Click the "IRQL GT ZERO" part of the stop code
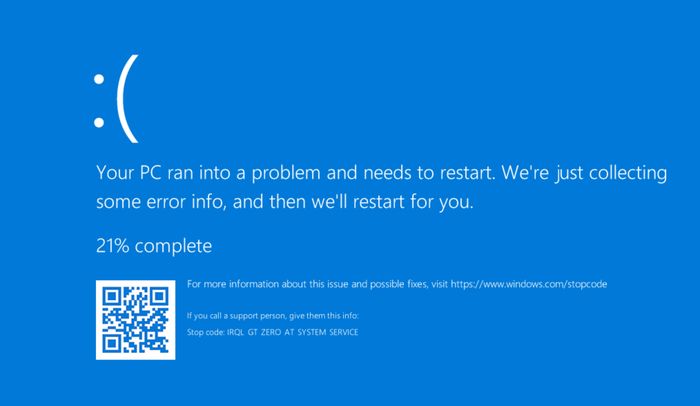Image resolution: width=700 pixels, height=406 pixels. tap(254, 332)
